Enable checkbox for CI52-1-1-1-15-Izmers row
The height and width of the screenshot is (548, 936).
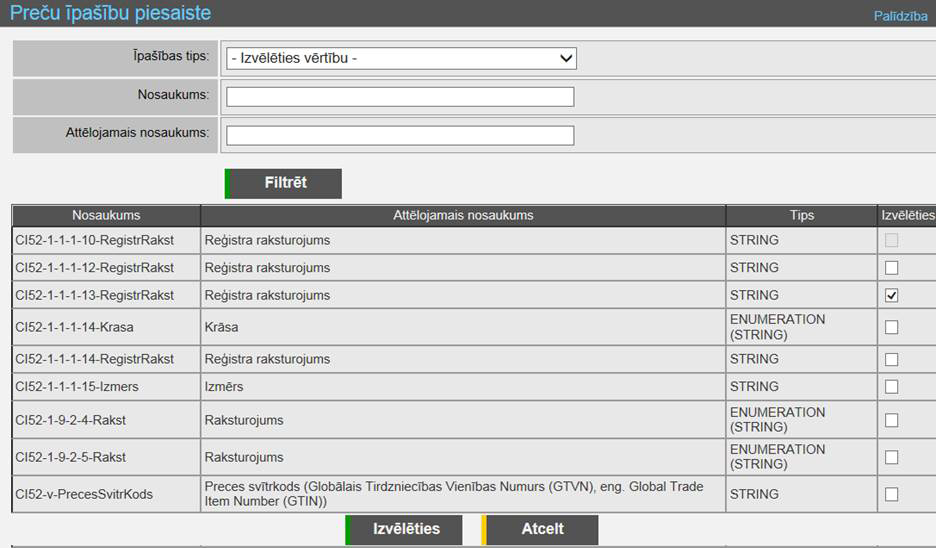point(892,386)
